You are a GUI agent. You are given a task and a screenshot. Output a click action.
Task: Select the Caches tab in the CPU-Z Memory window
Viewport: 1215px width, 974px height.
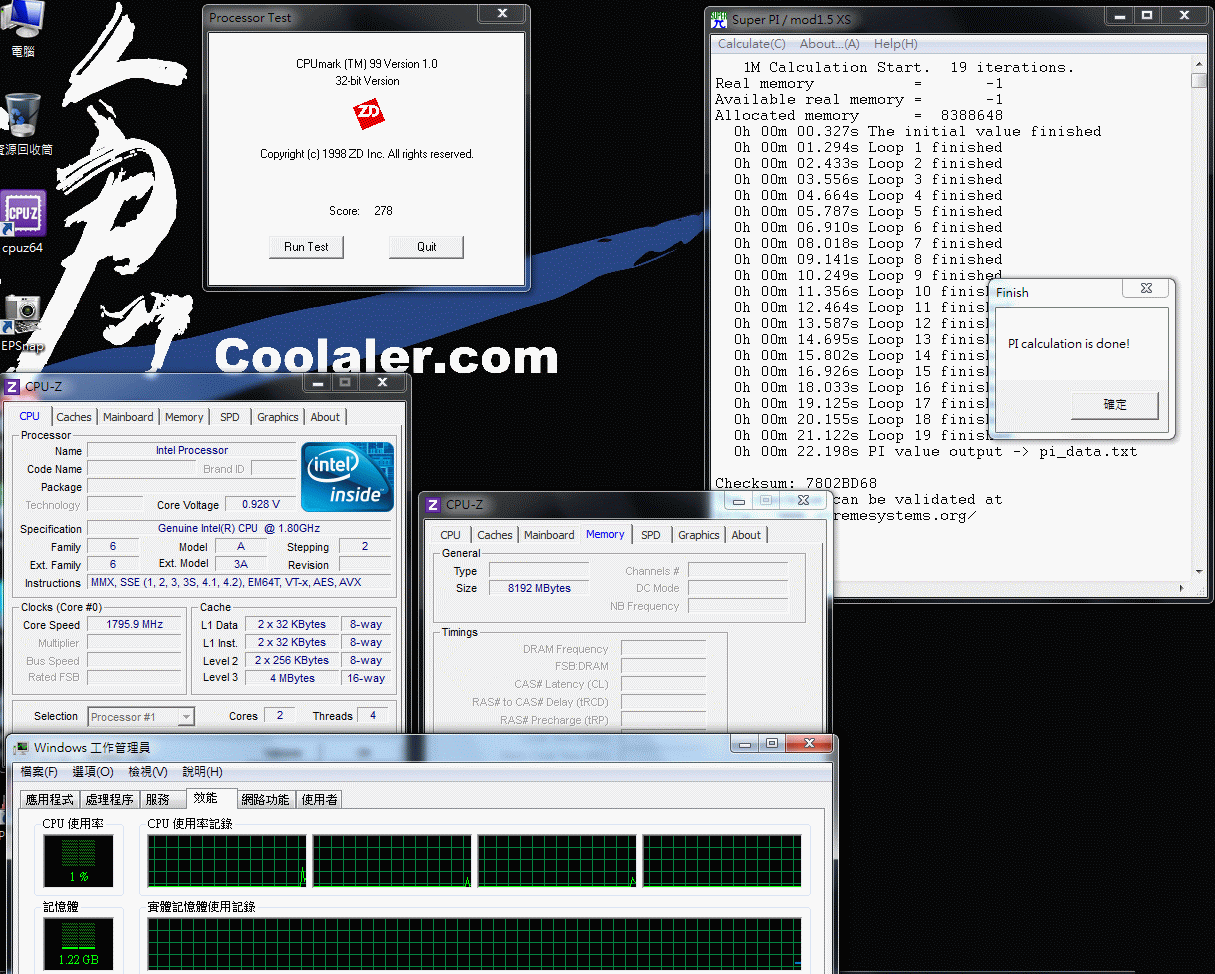pyautogui.click(x=495, y=535)
